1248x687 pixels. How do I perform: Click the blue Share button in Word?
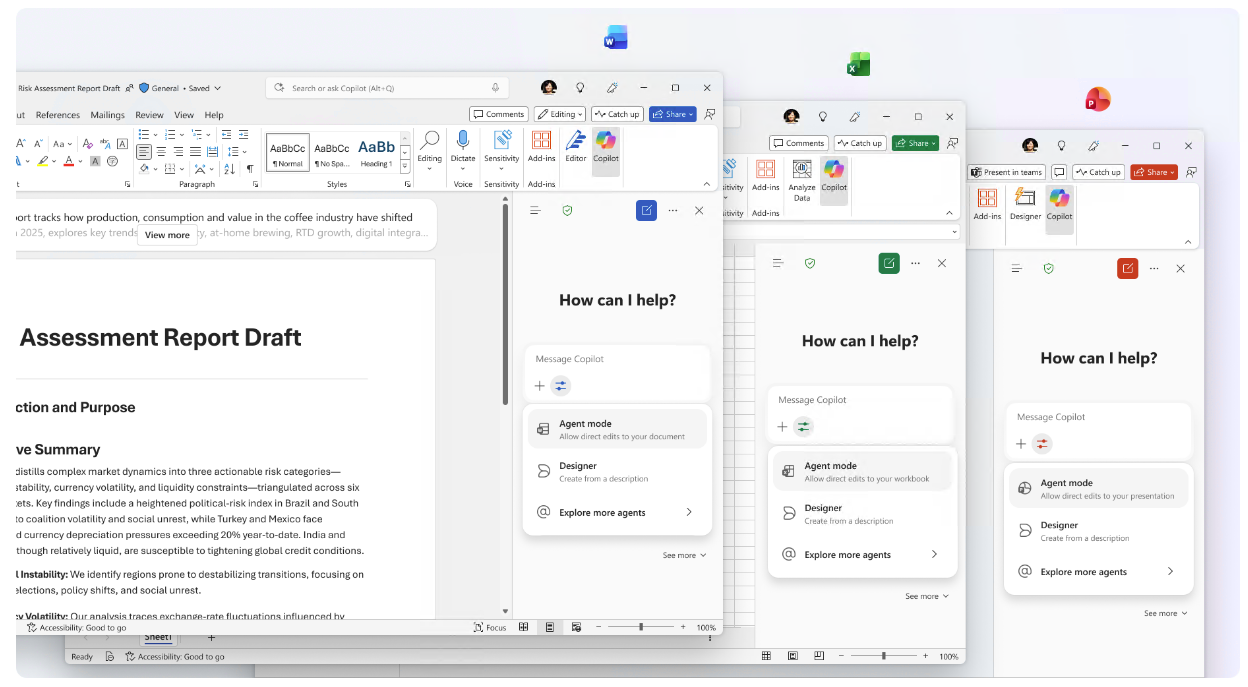coord(672,114)
